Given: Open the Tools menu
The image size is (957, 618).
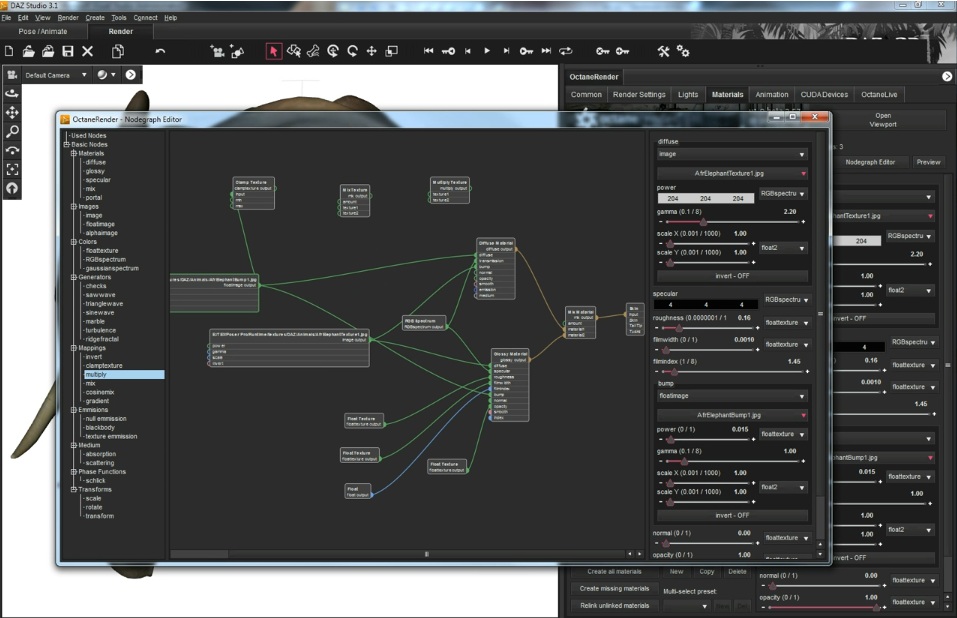Looking at the screenshot, I should point(119,18).
